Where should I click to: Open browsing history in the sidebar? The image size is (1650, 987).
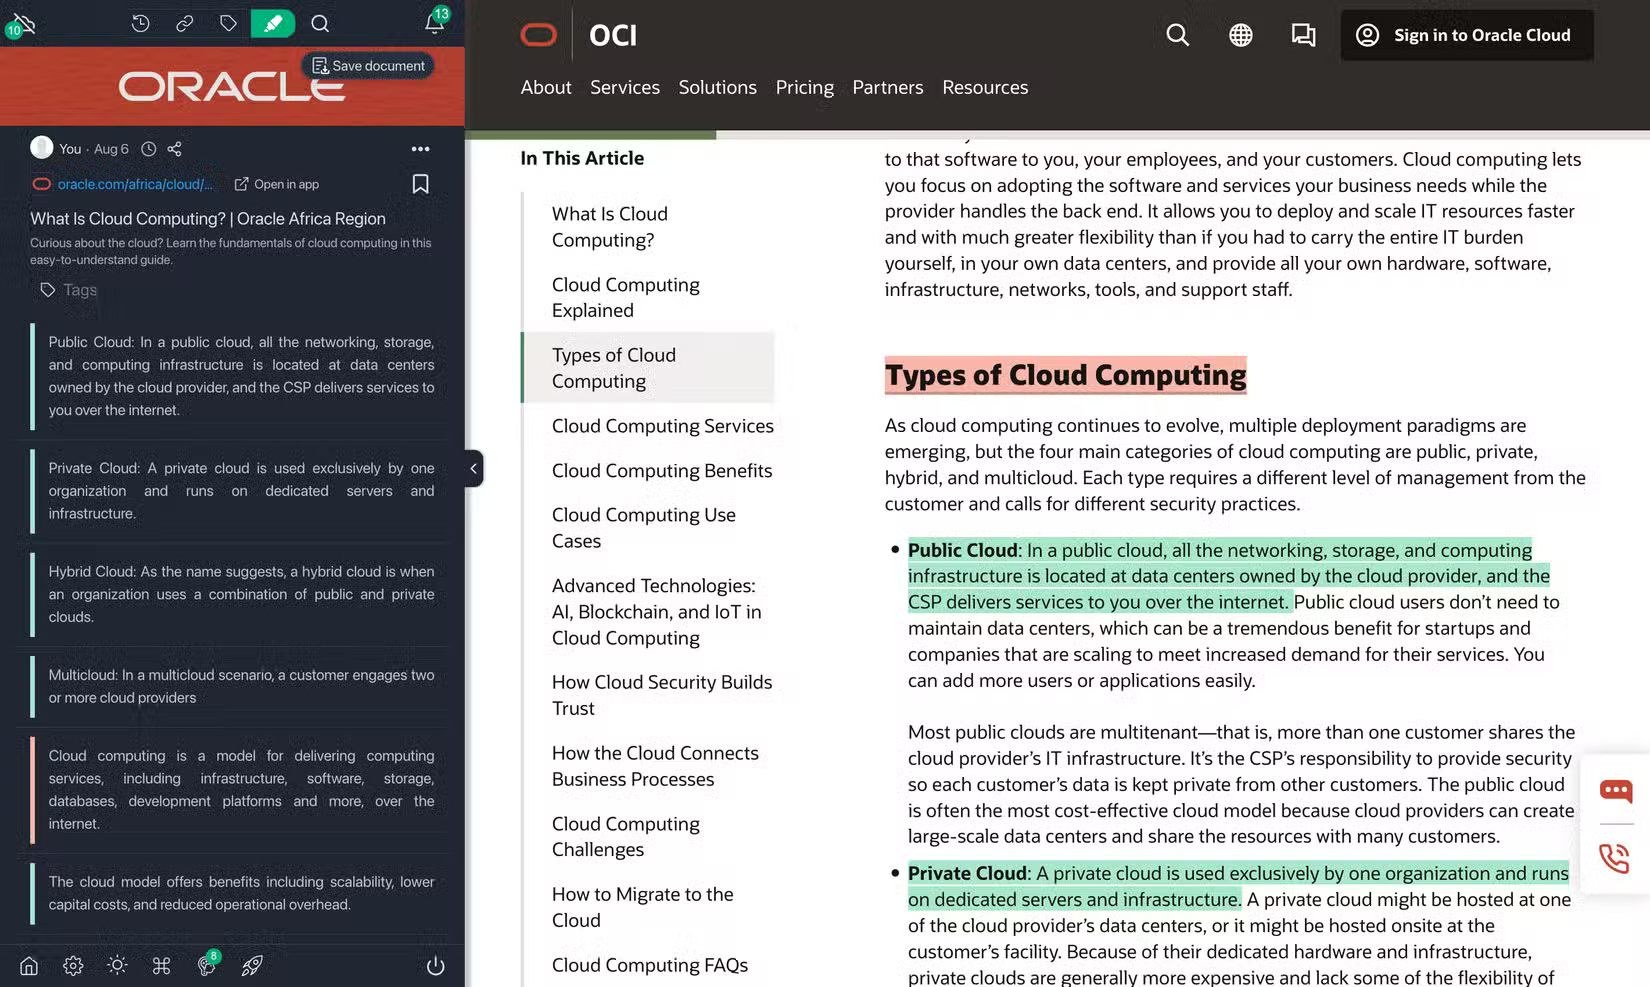[x=140, y=22]
